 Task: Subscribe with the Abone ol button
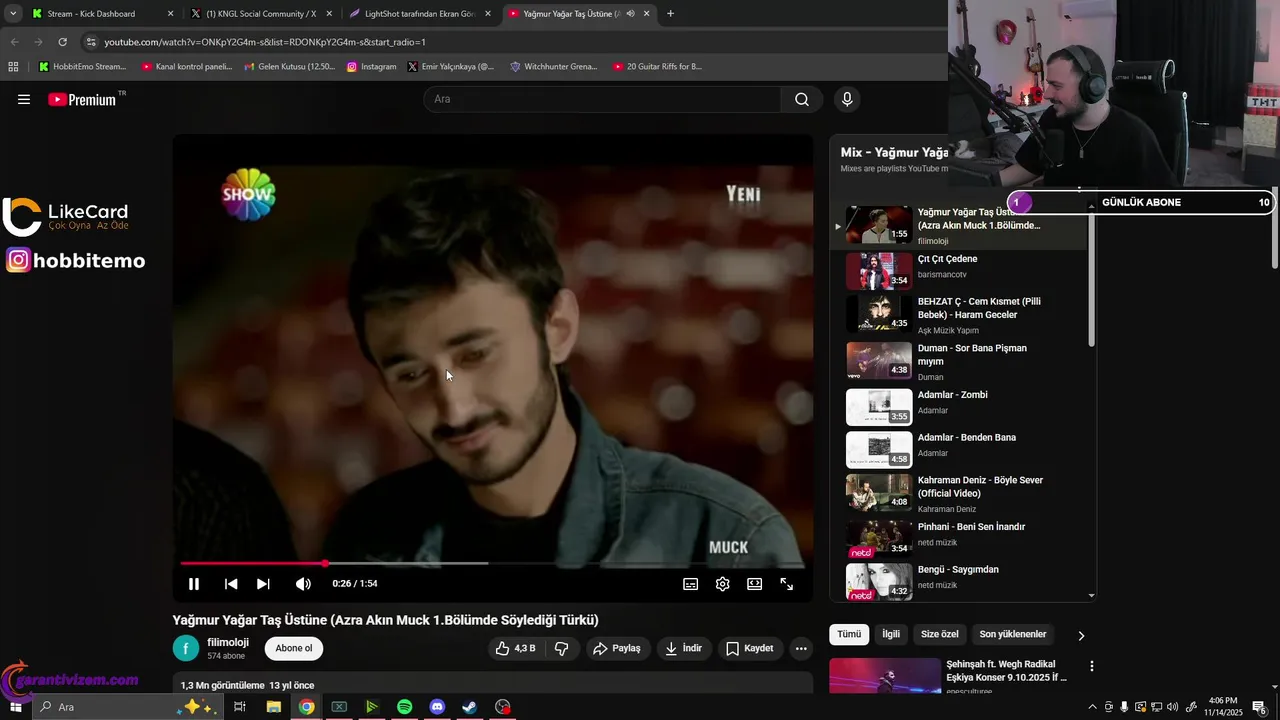tap(294, 648)
